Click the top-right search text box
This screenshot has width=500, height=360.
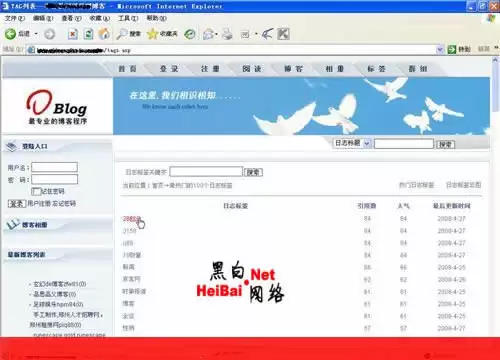[404, 144]
